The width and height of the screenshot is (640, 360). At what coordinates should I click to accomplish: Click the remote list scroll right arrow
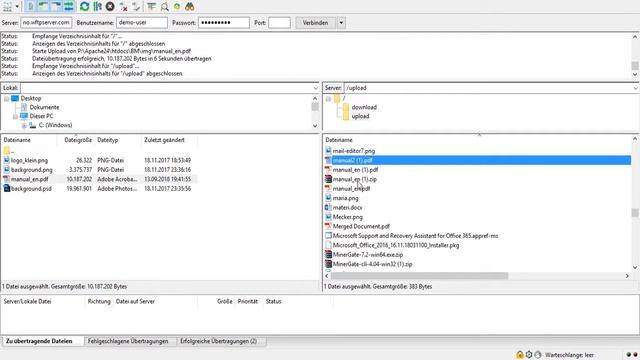[x=627, y=276]
